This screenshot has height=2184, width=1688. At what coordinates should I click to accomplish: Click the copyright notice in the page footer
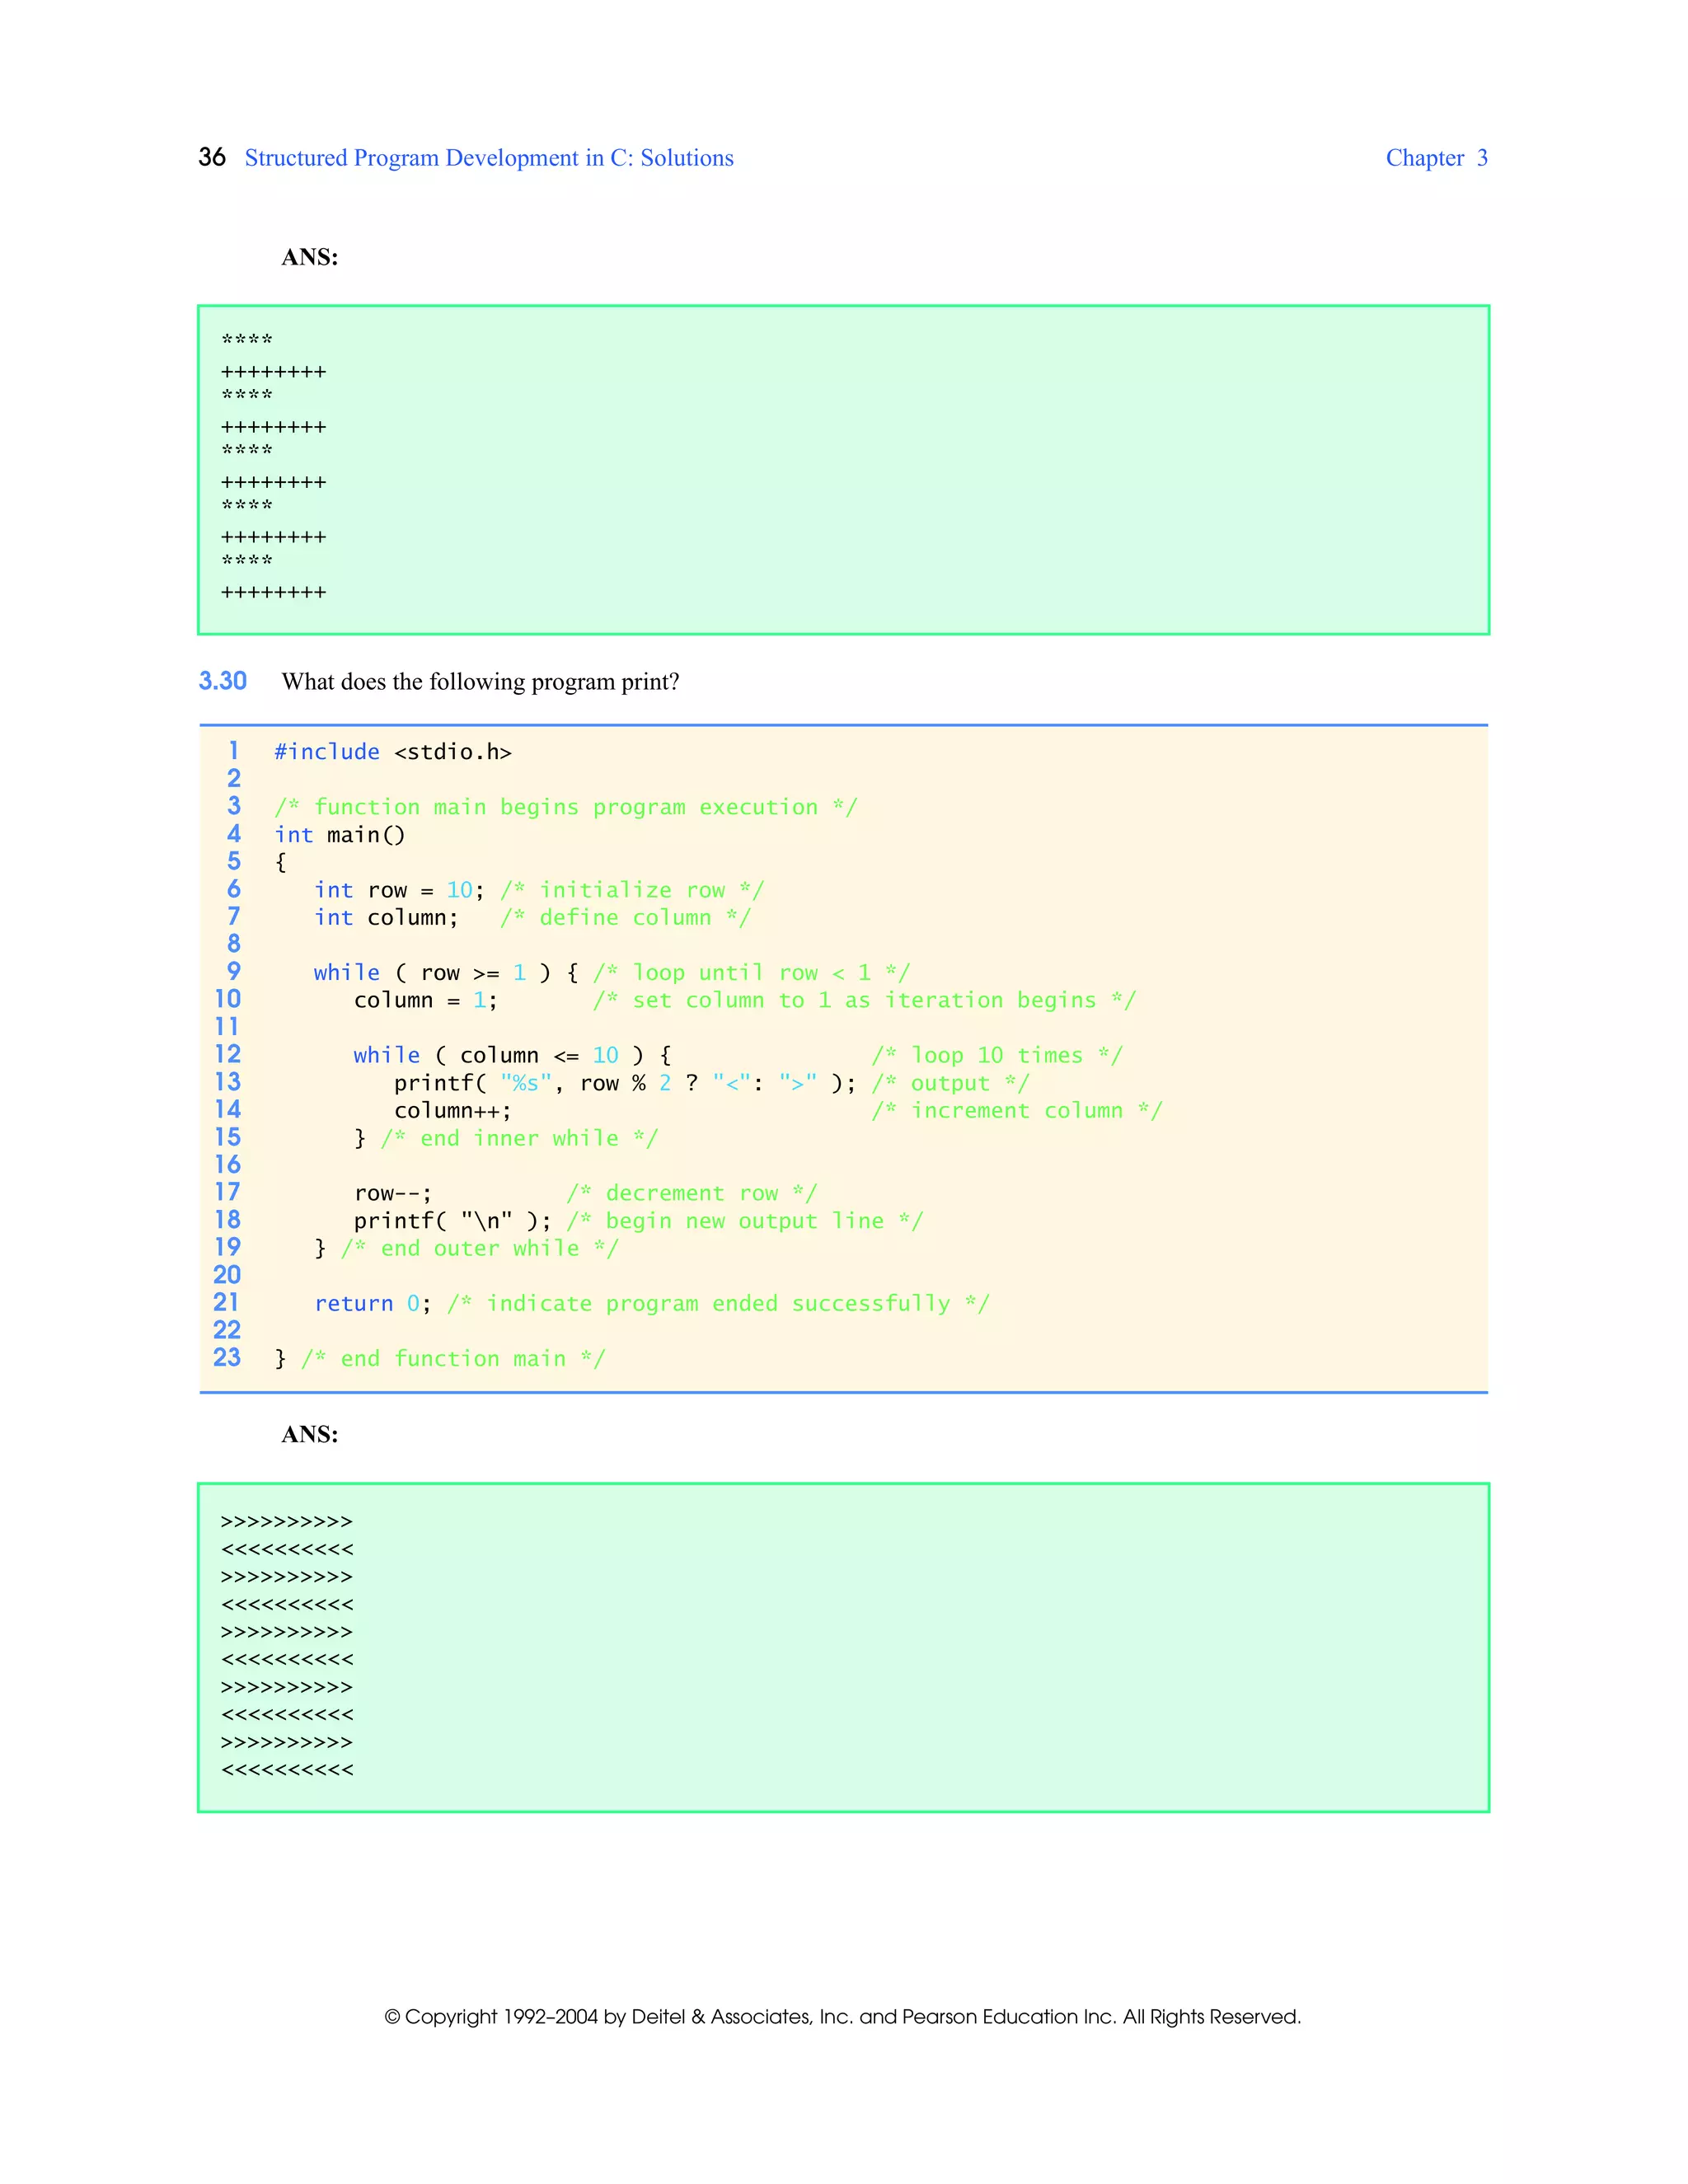pos(842,2016)
